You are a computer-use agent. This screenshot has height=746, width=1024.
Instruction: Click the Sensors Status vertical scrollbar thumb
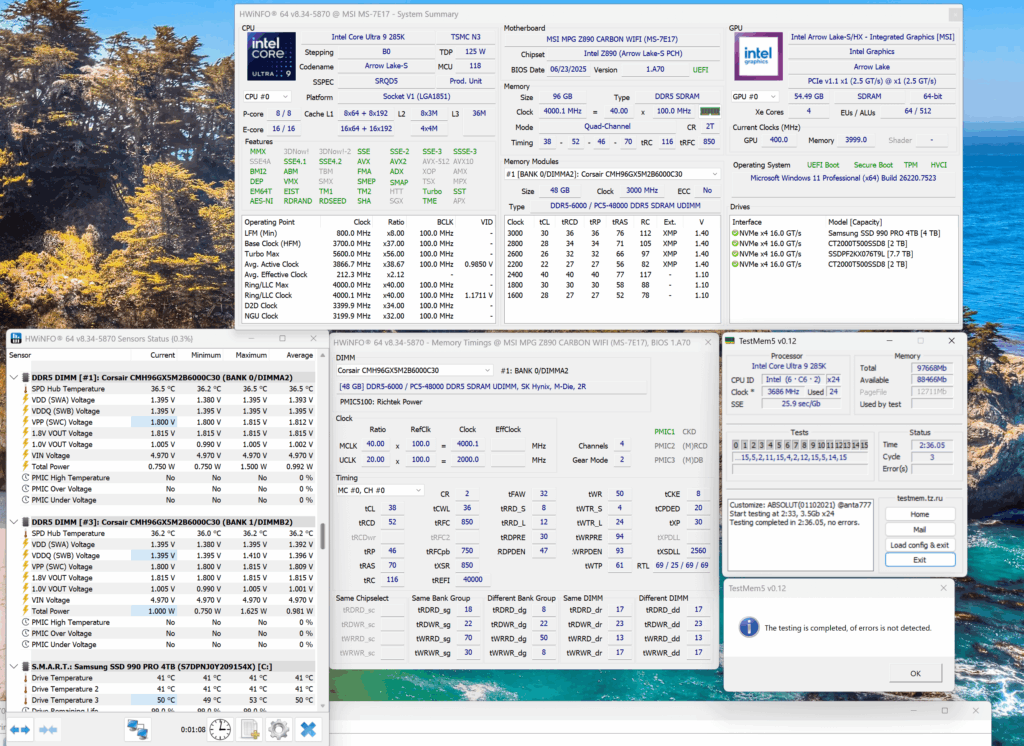click(322, 536)
